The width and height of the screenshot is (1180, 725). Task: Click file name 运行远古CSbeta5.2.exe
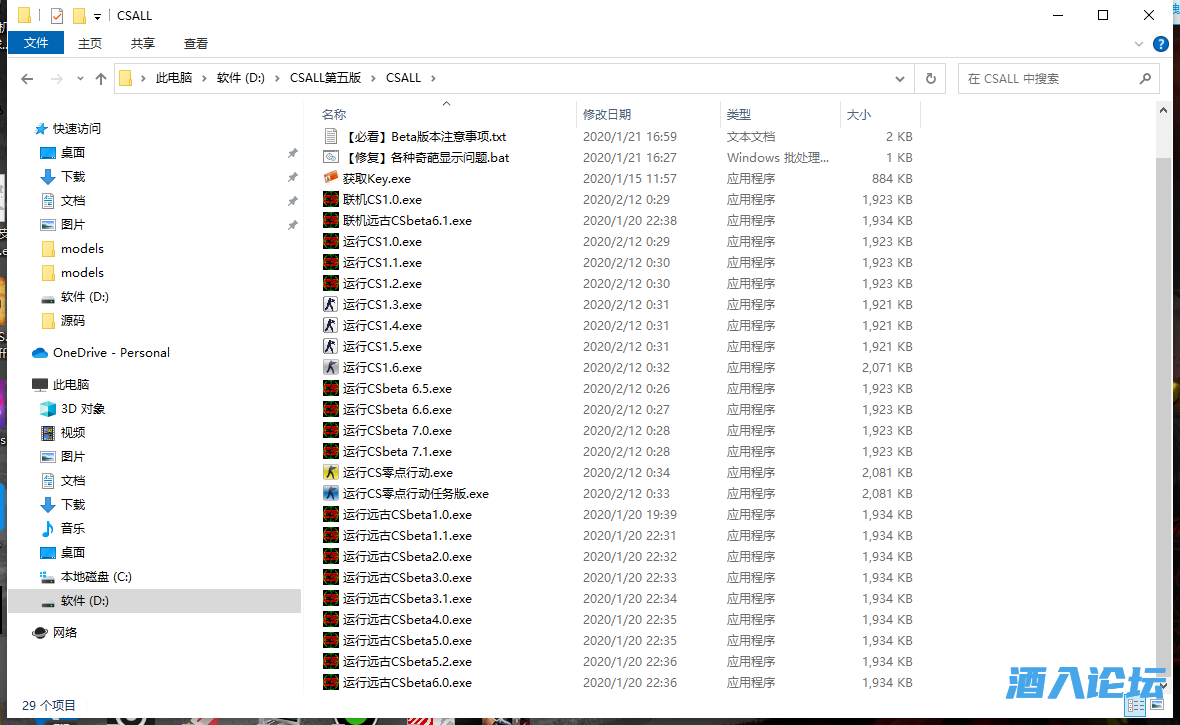[407, 662]
